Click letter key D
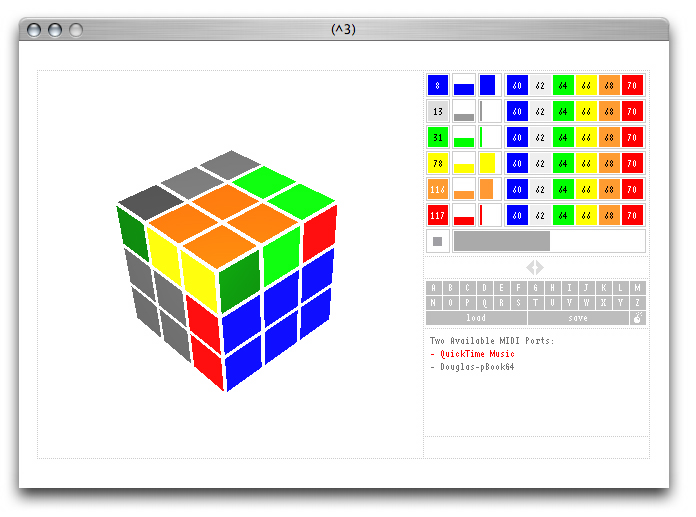 485,288
